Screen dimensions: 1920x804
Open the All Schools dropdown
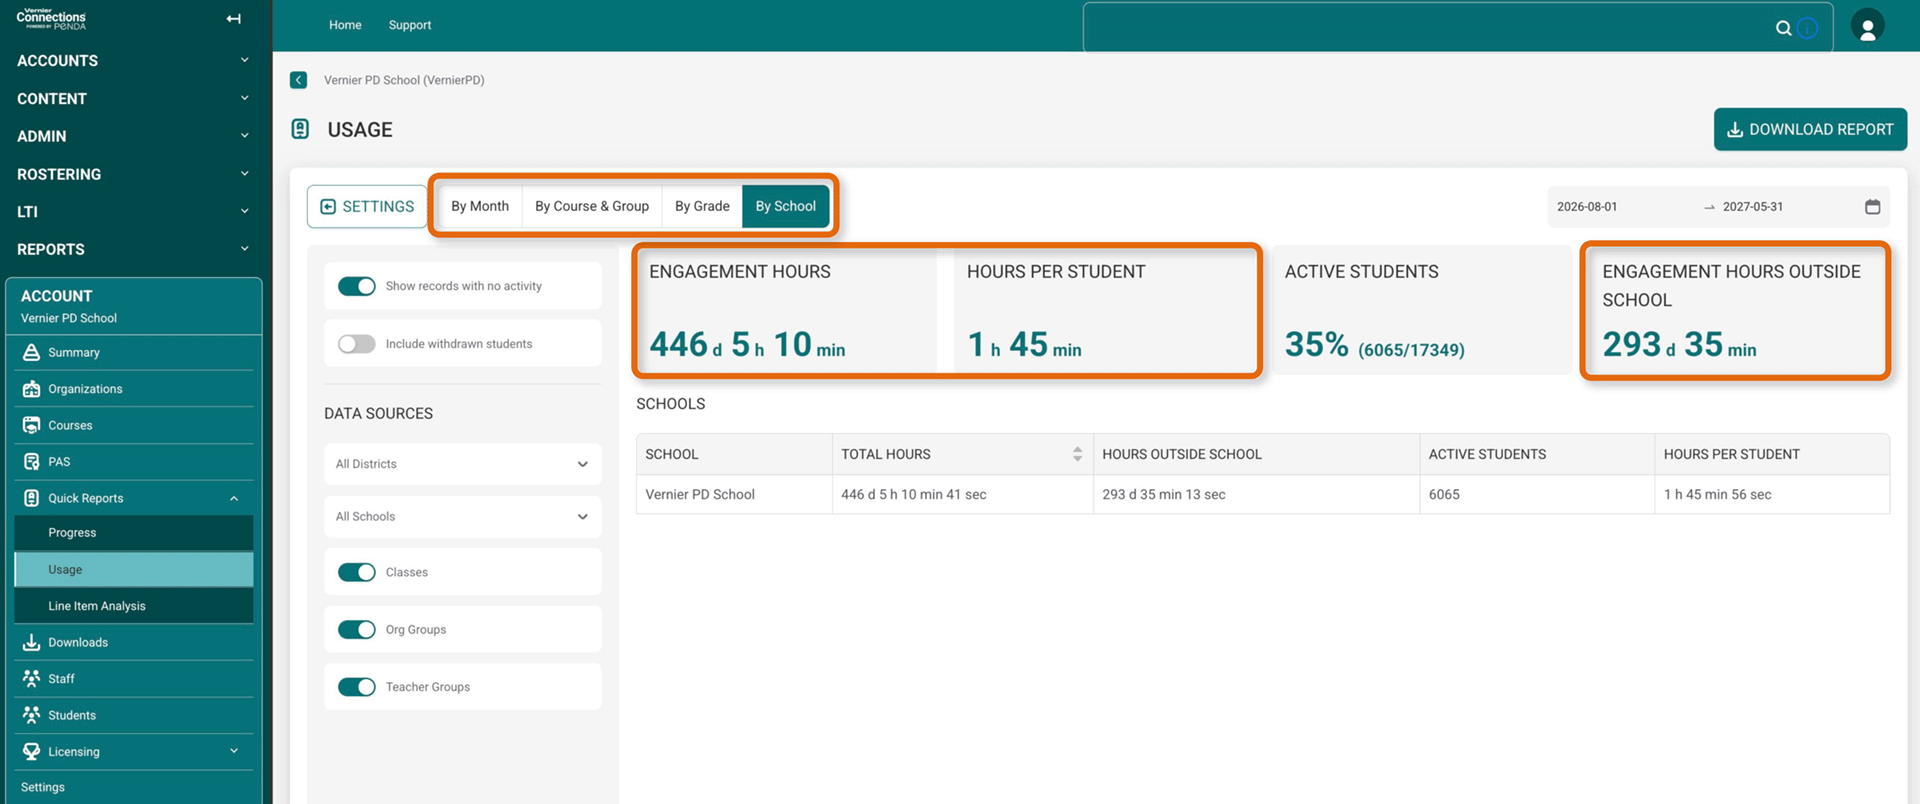click(463, 517)
